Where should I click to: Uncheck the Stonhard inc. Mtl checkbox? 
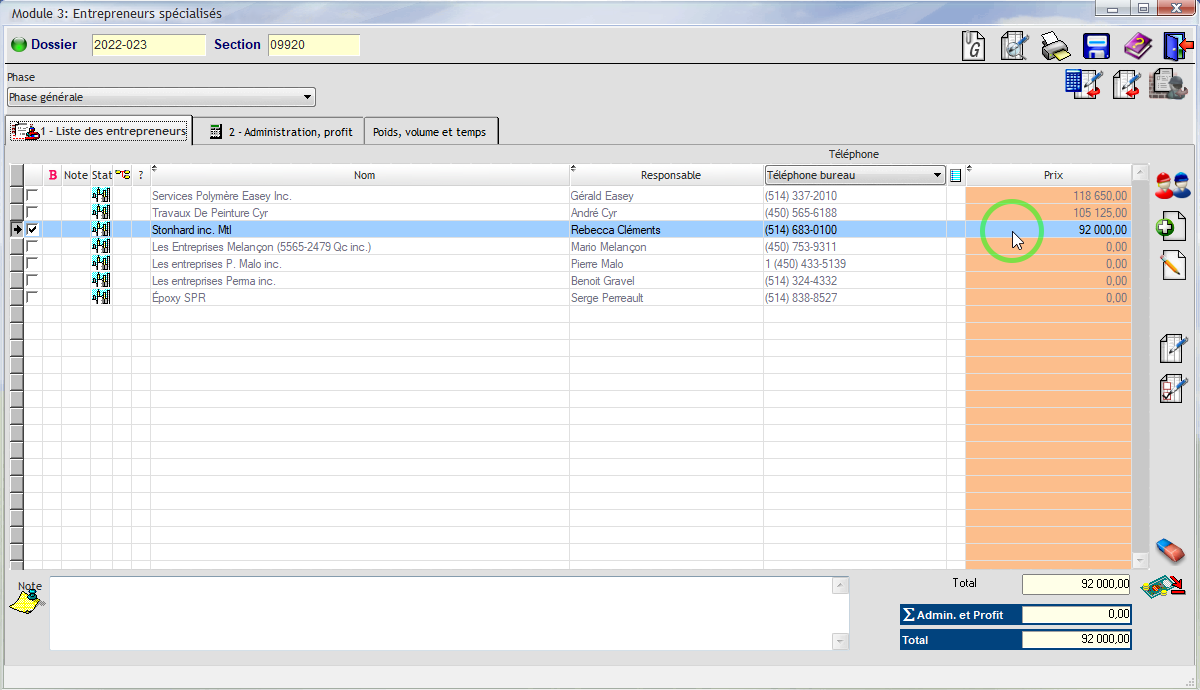(33, 230)
